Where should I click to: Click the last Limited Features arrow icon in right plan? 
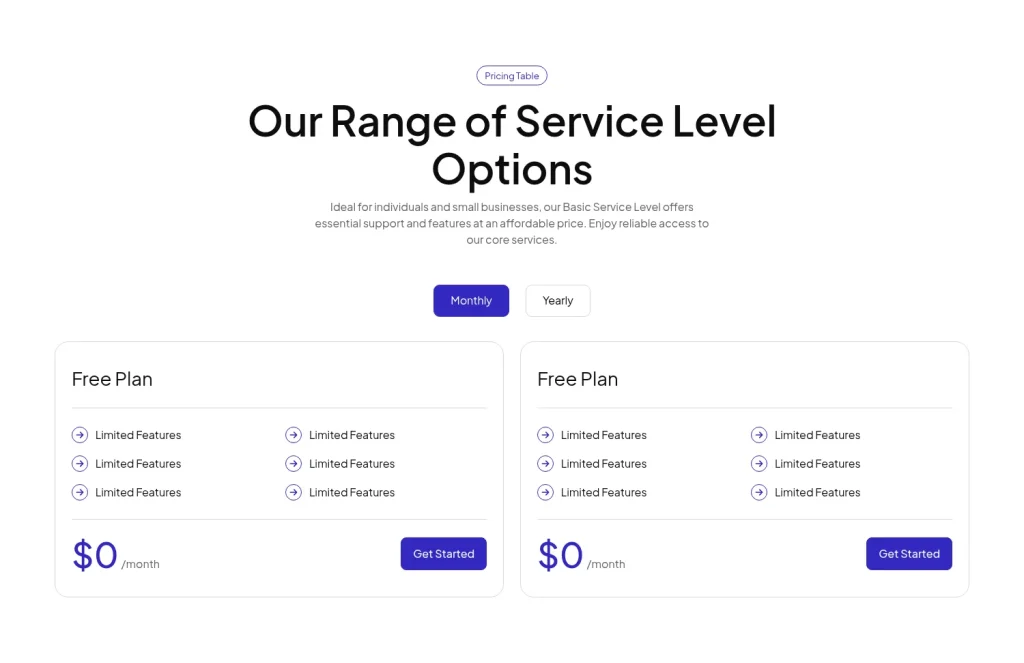[x=760, y=492]
